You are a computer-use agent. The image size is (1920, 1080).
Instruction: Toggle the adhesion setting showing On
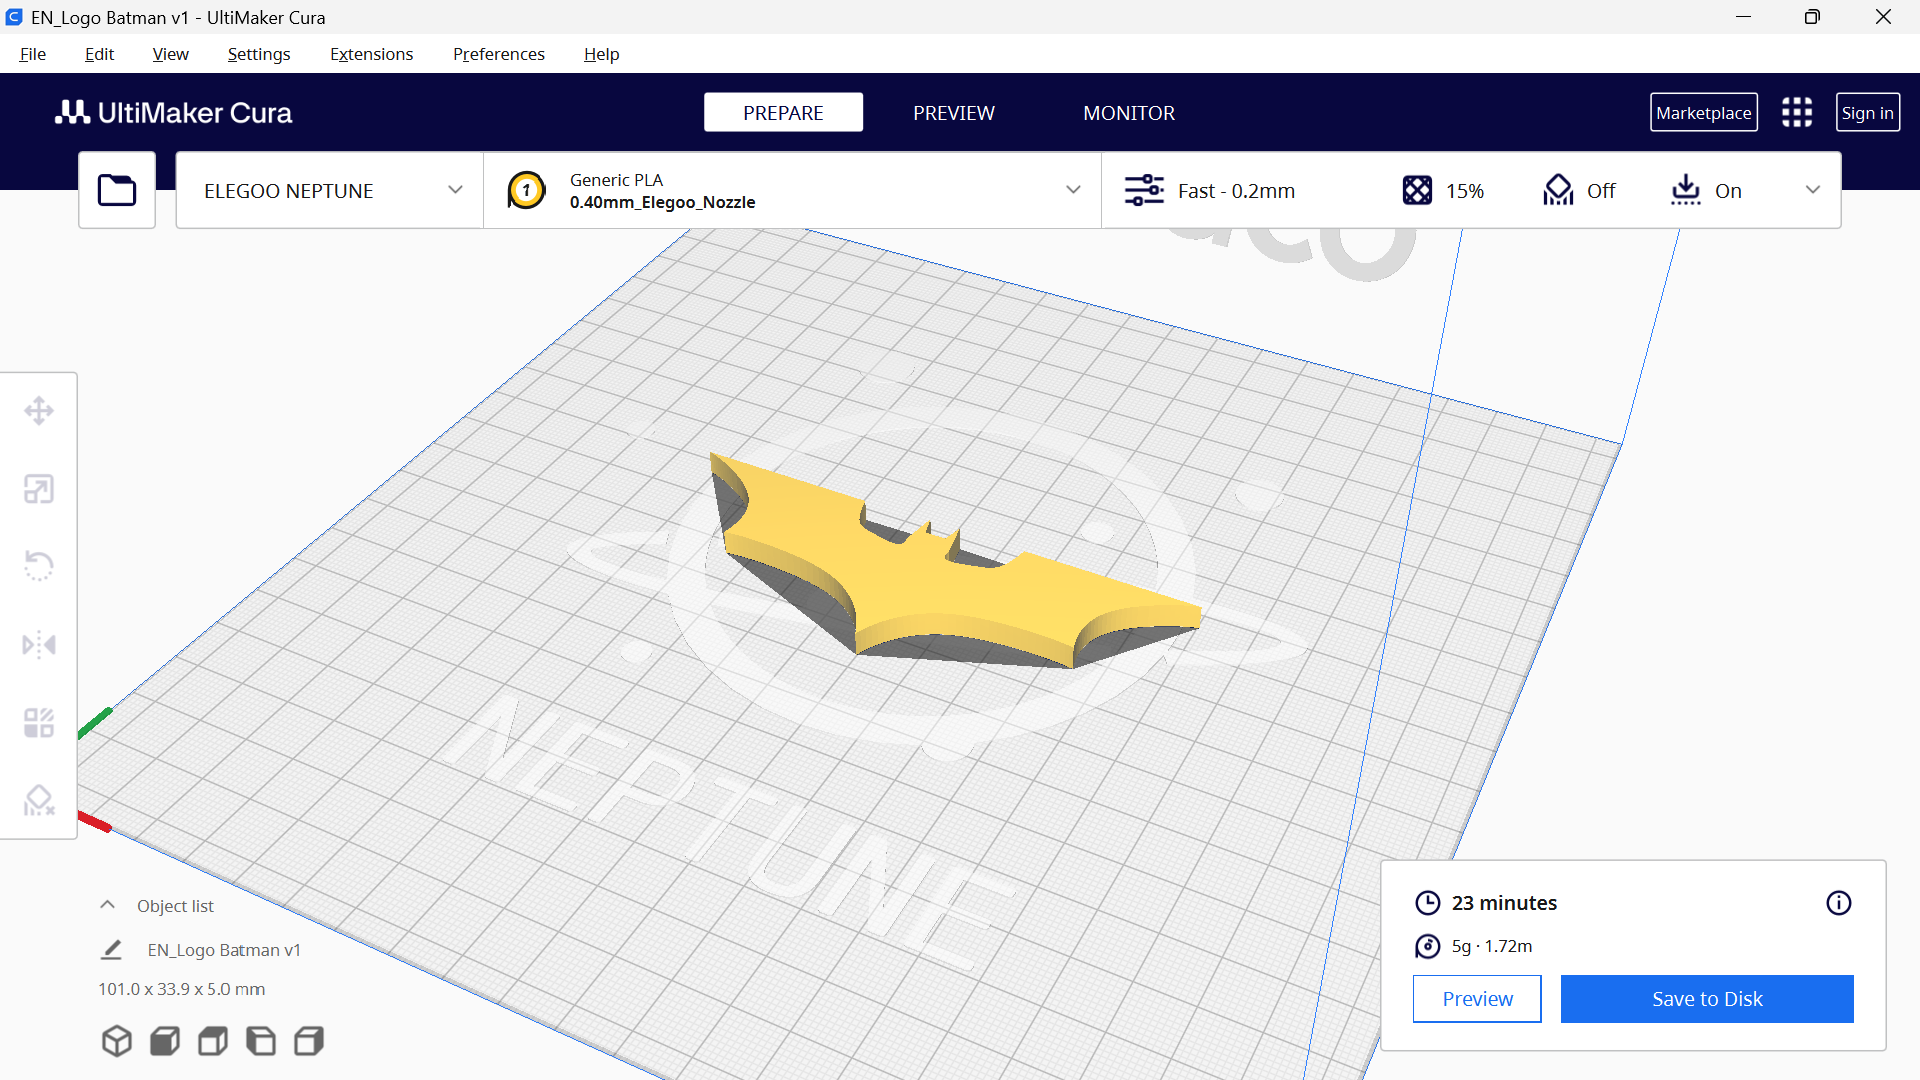(1706, 190)
